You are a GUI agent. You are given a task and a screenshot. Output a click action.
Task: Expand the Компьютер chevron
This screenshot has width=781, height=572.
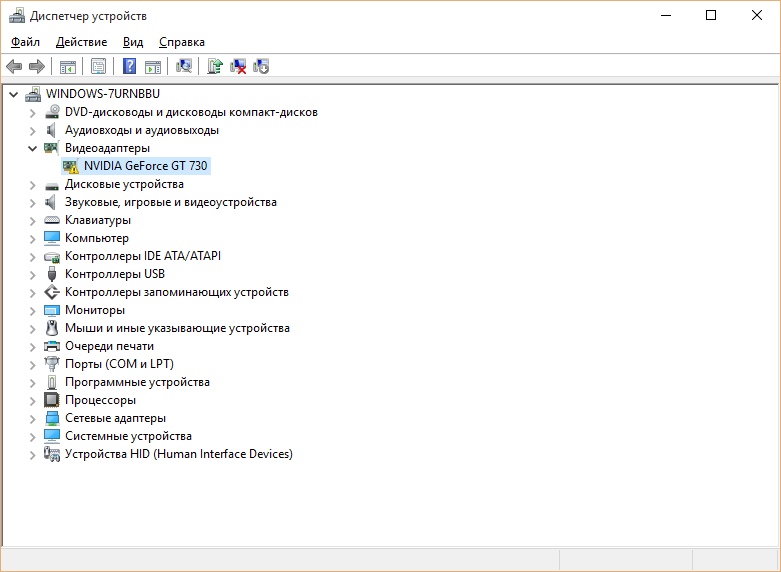33,239
